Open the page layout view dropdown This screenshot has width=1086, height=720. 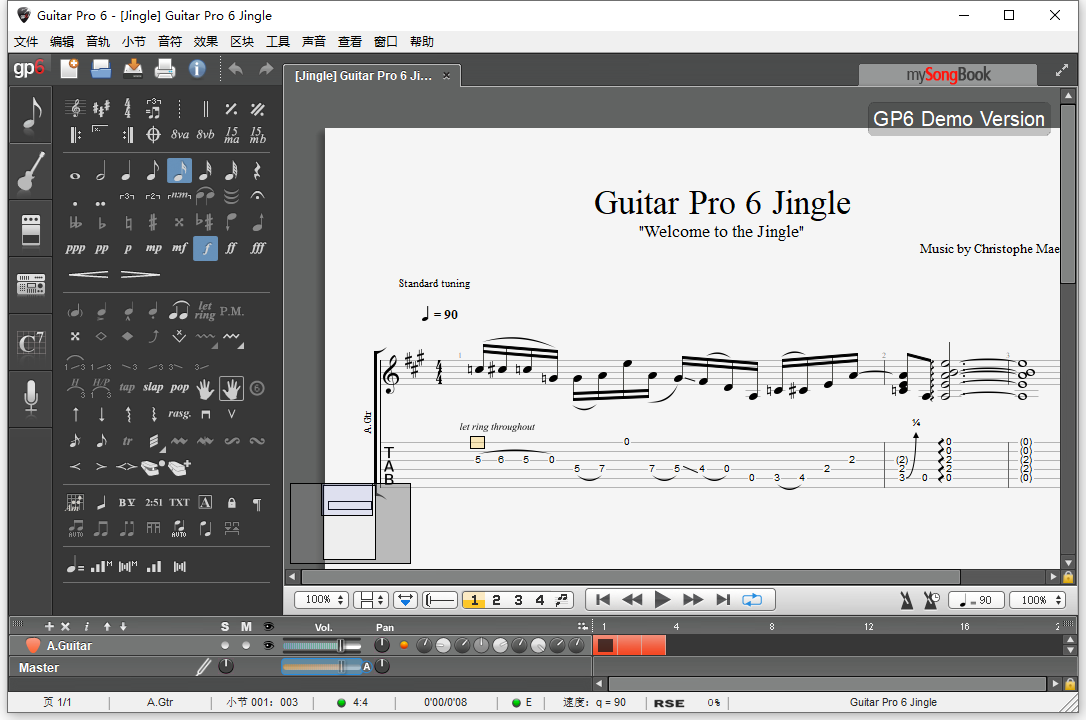pyautogui.click(x=371, y=599)
